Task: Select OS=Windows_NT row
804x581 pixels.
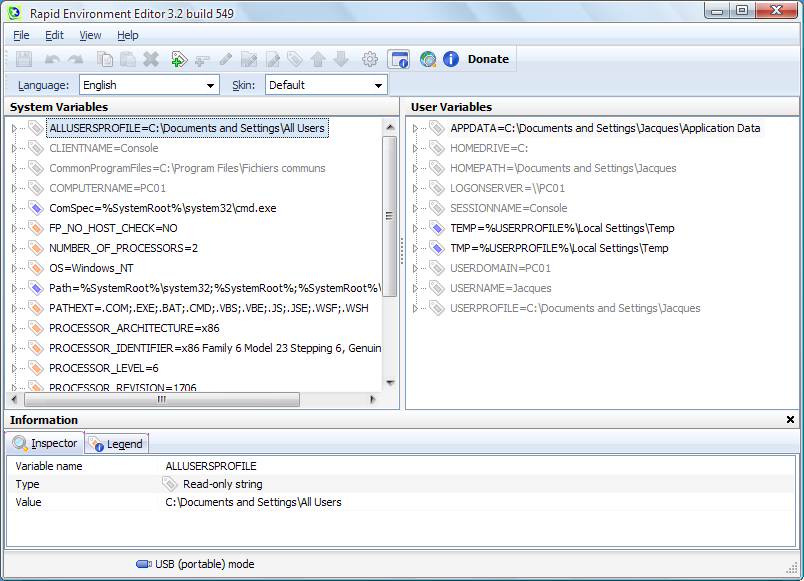Action: point(91,268)
